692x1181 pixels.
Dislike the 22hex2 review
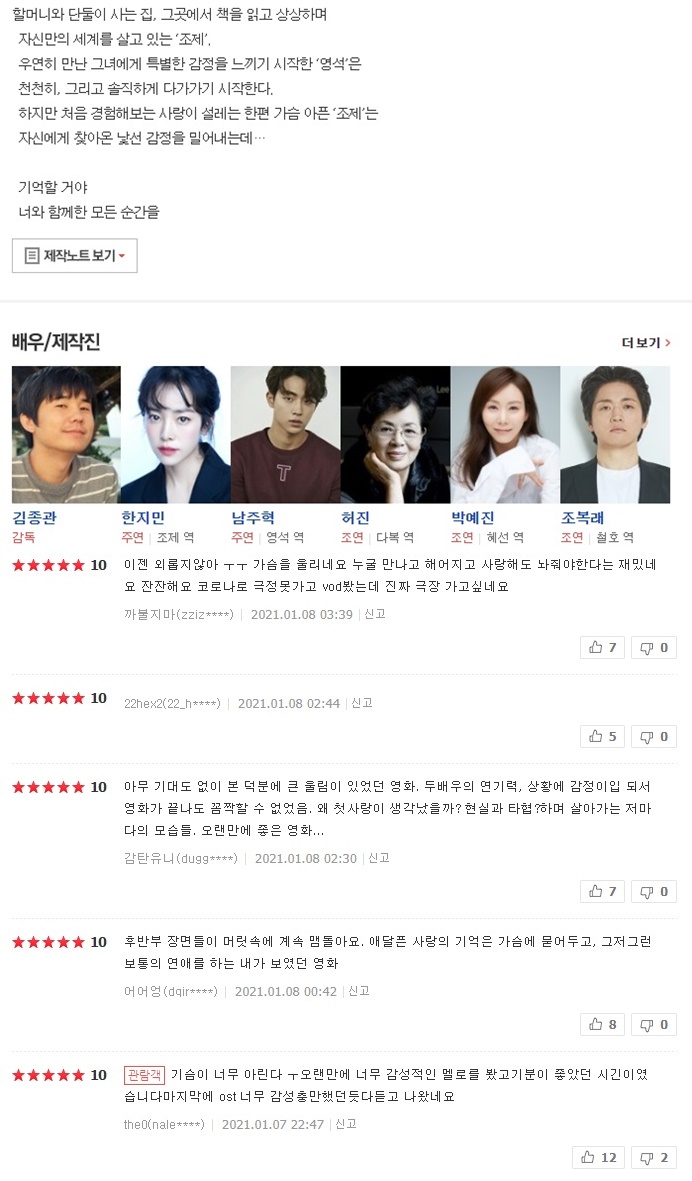[654, 737]
